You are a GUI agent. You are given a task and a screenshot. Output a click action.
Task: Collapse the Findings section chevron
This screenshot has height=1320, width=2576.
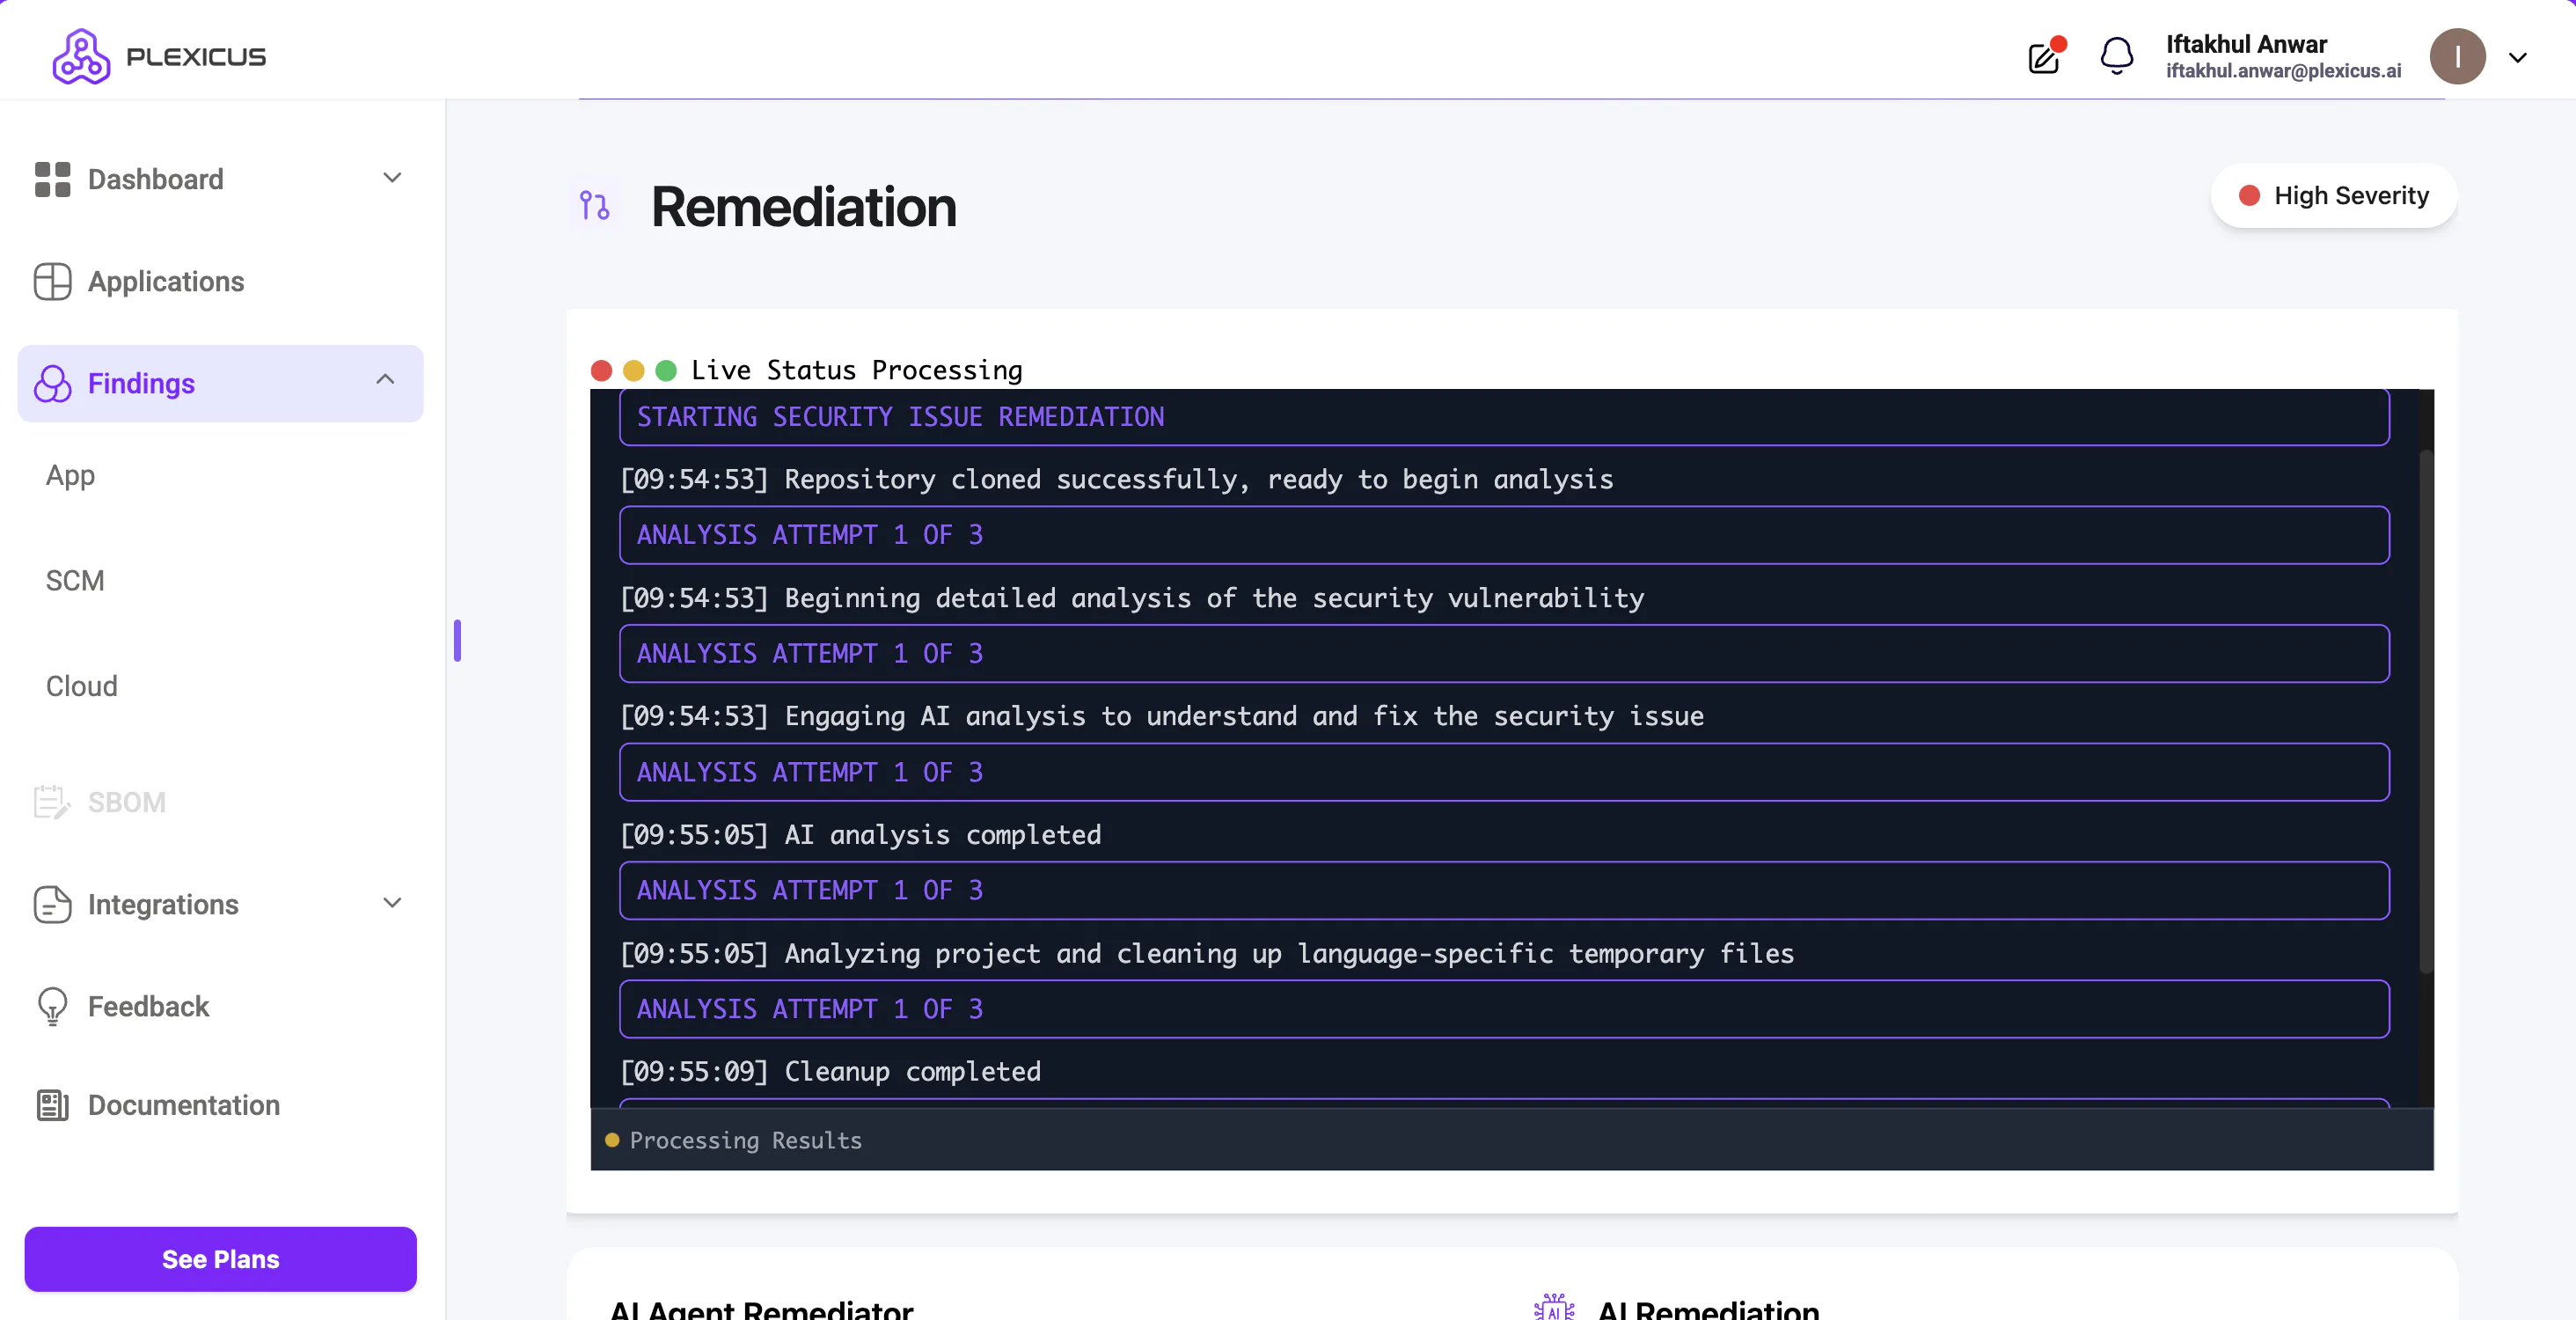click(385, 379)
